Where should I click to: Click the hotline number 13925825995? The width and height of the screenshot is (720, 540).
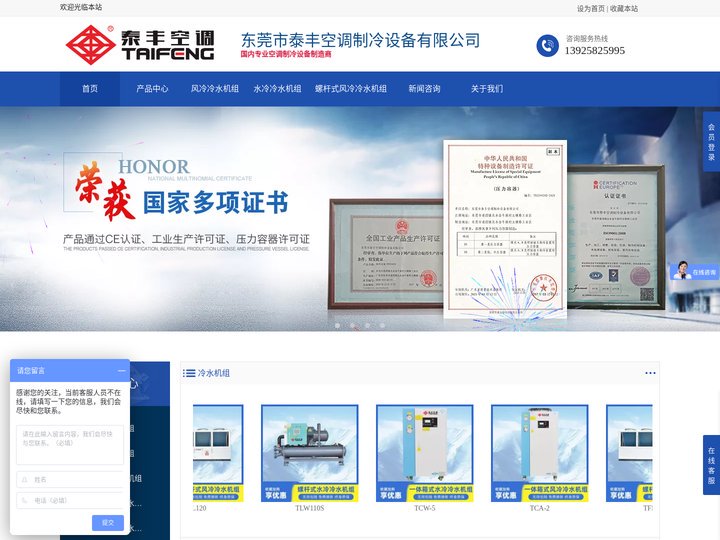(595, 51)
